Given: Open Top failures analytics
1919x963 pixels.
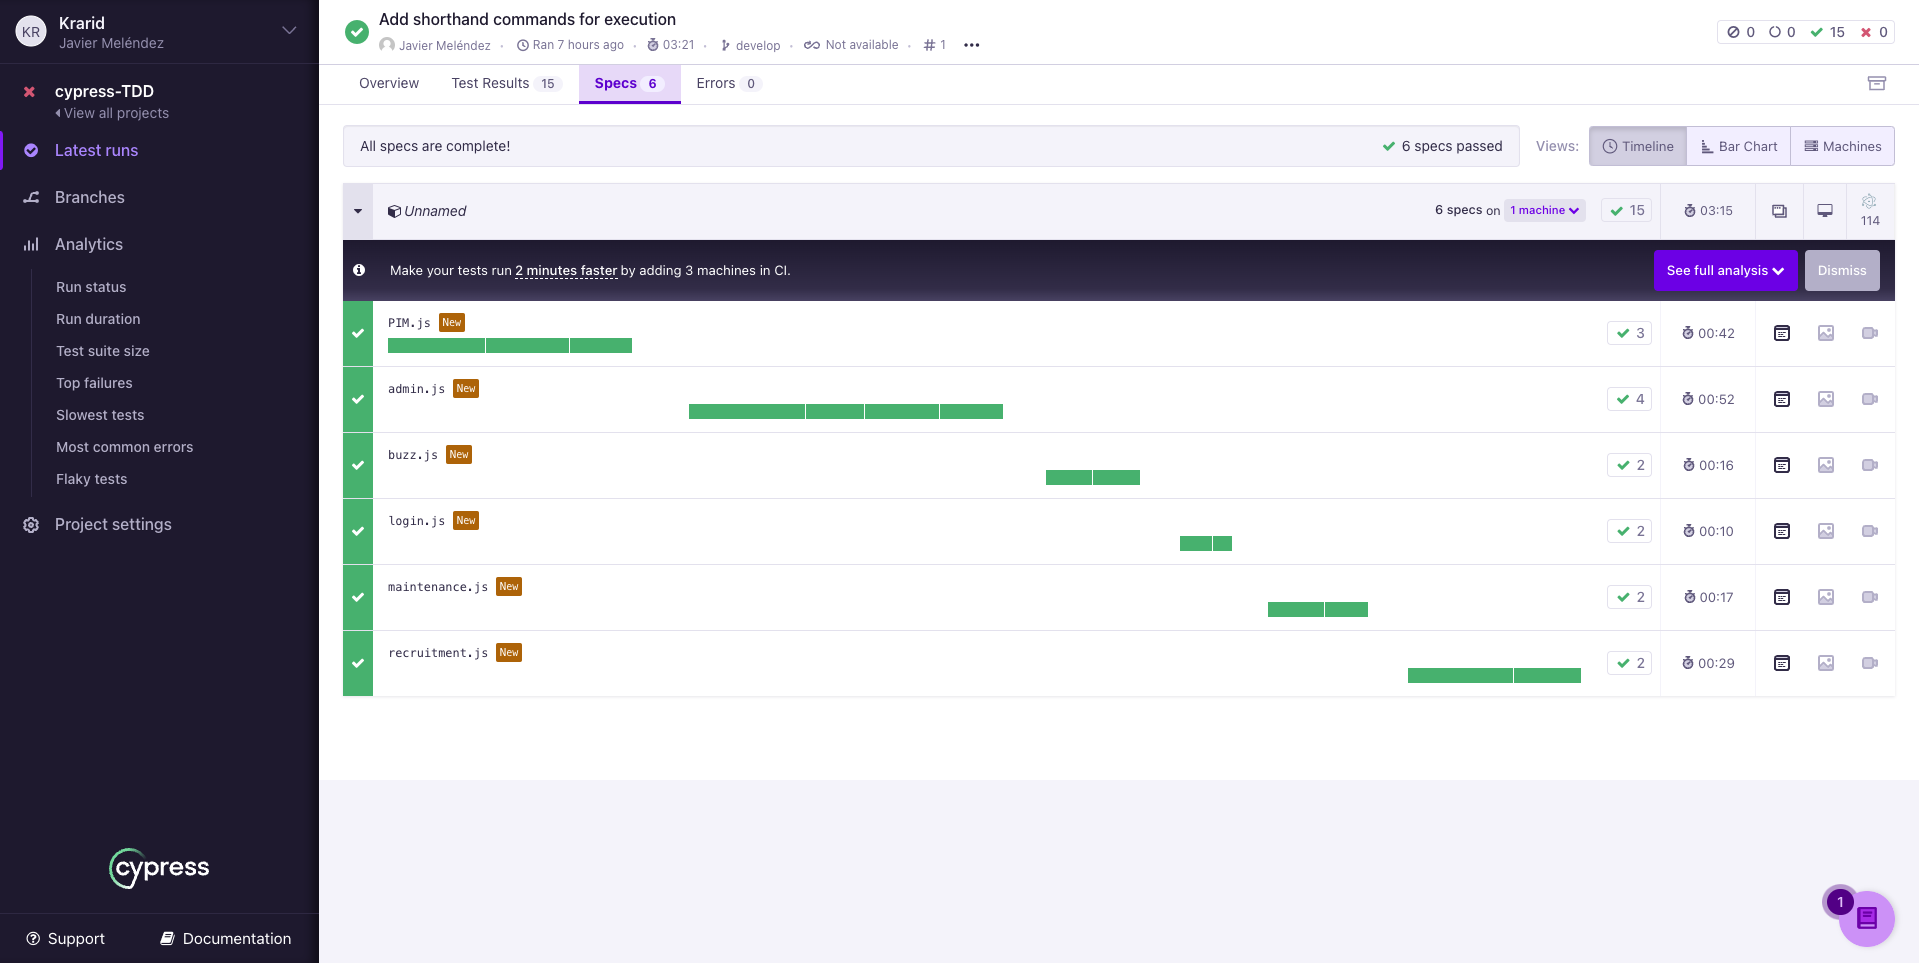Looking at the screenshot, I should 94,383.
